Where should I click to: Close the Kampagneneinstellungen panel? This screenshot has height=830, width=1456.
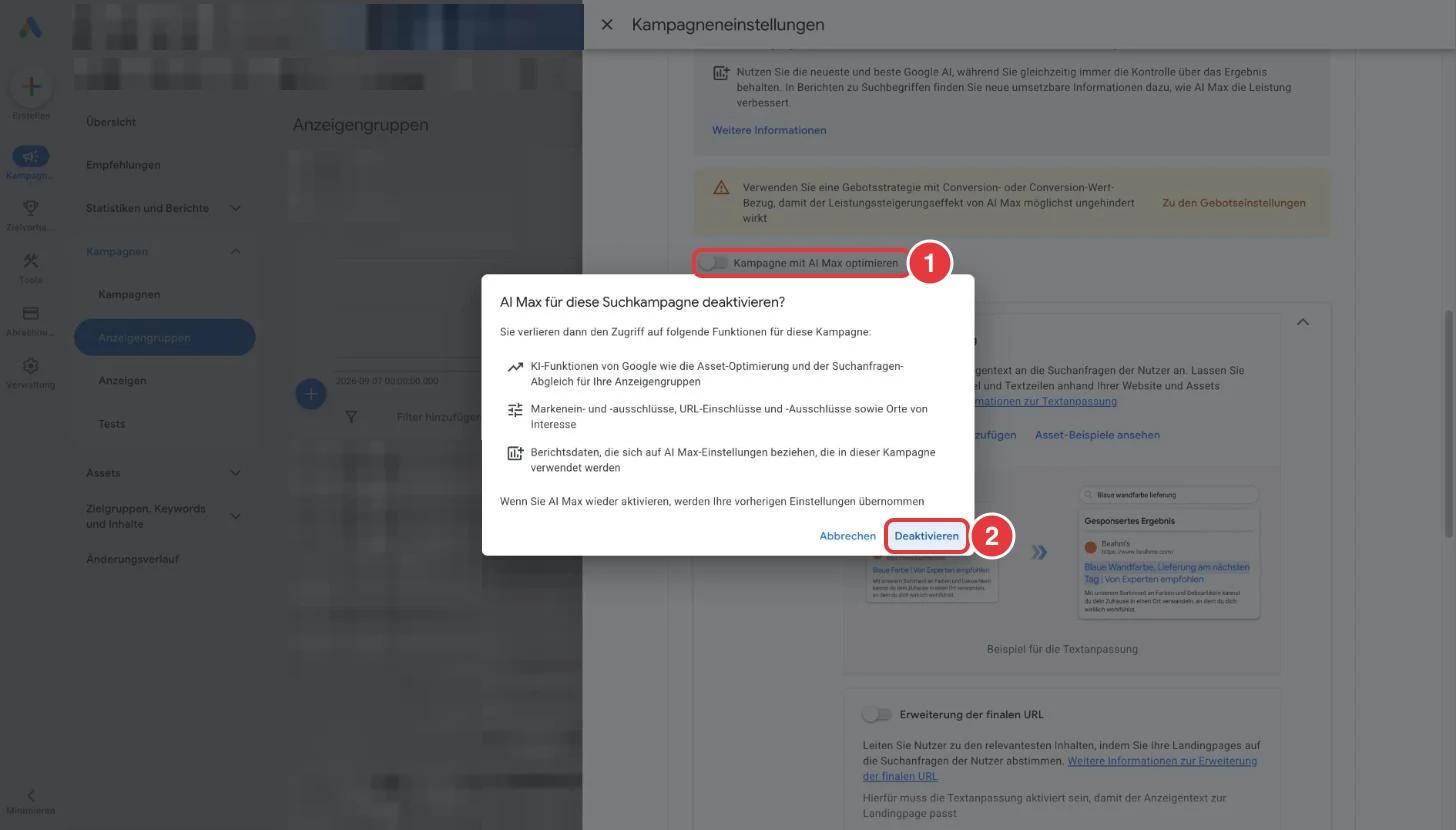[607, 24]
